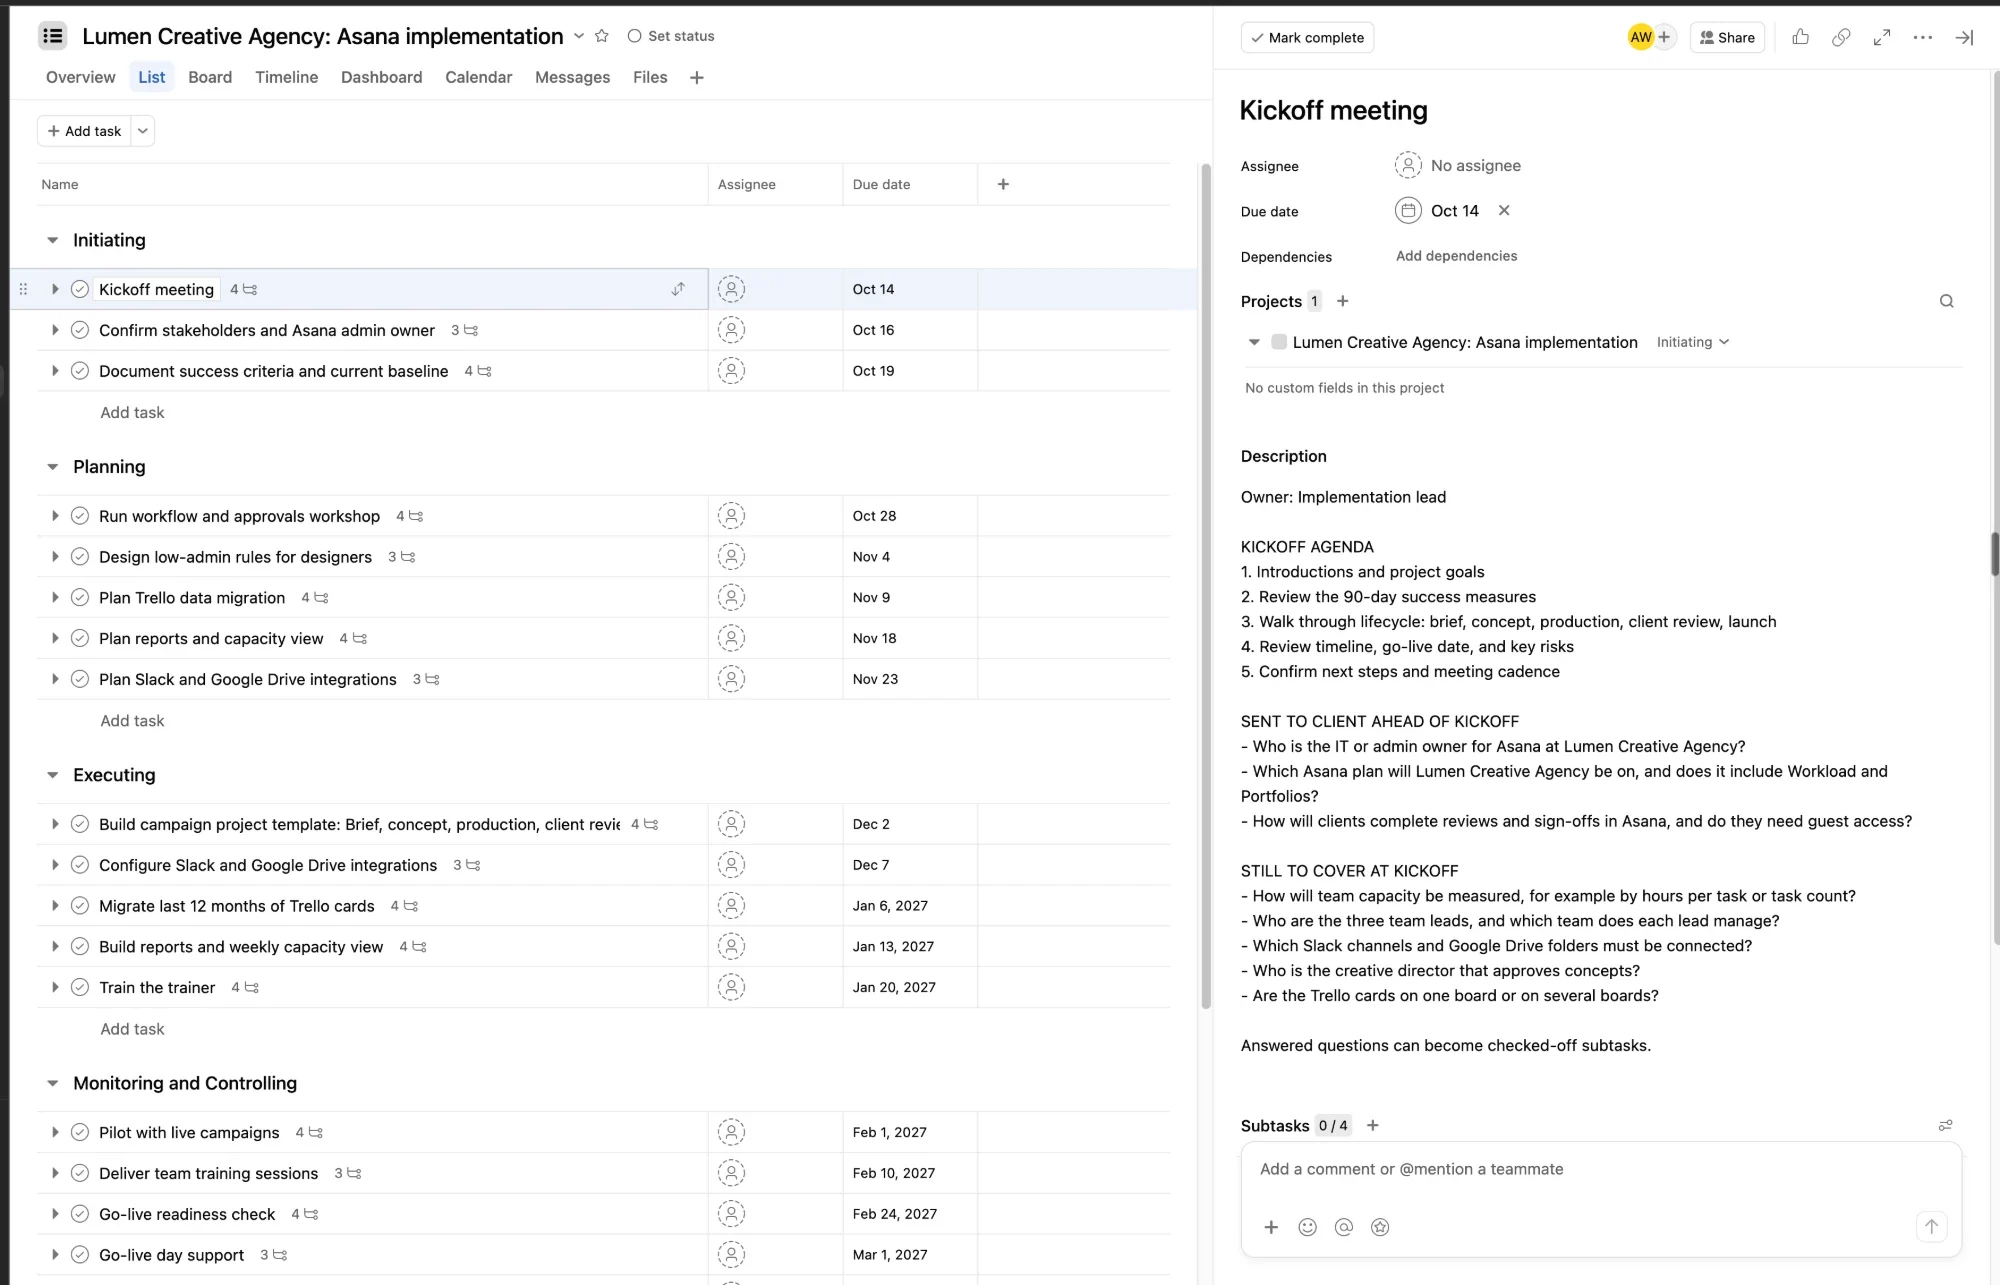Viewport: 2000px width, 1285px height.
Task: Open the task in full screen via the expand arrows
Action: pos(1882,37)
